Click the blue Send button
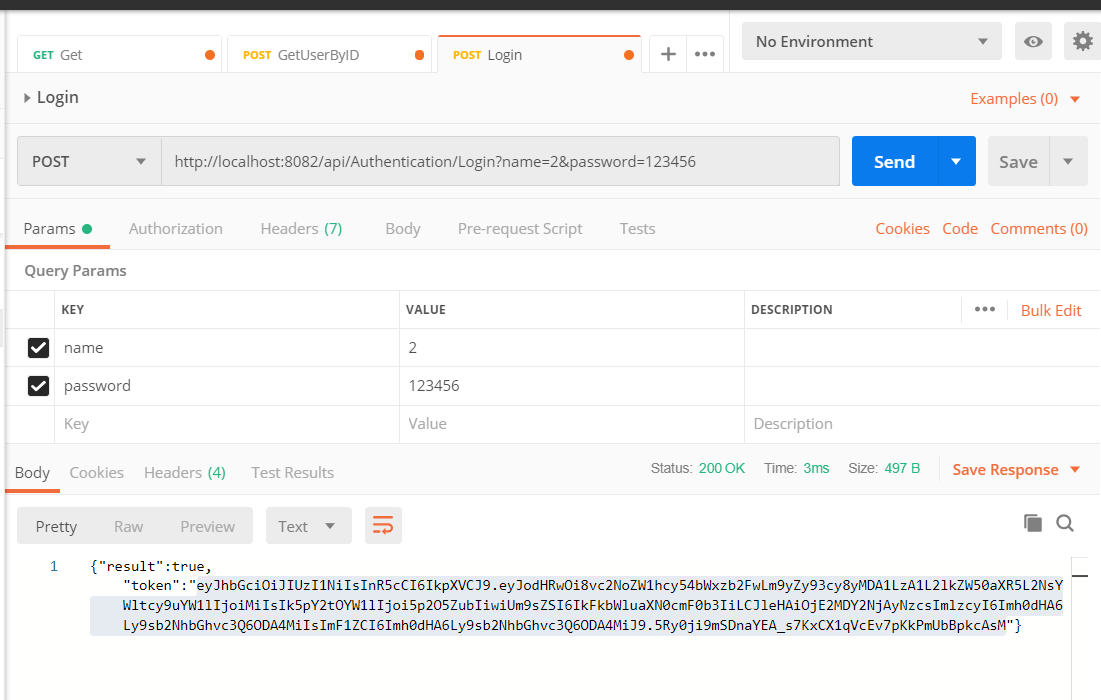 (895, 161)
